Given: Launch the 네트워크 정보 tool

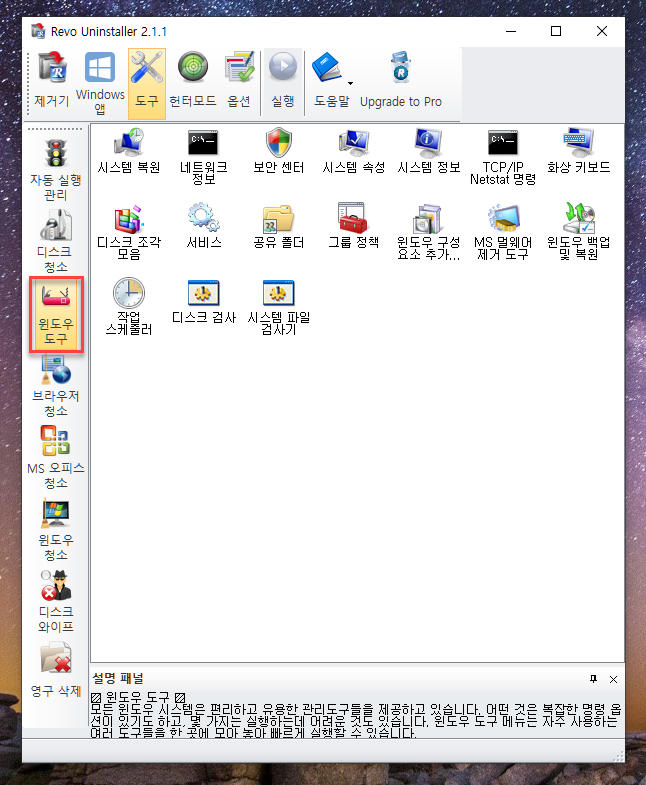Looking at the screenshot, I should pyautogui.click(x=203, y=156).
